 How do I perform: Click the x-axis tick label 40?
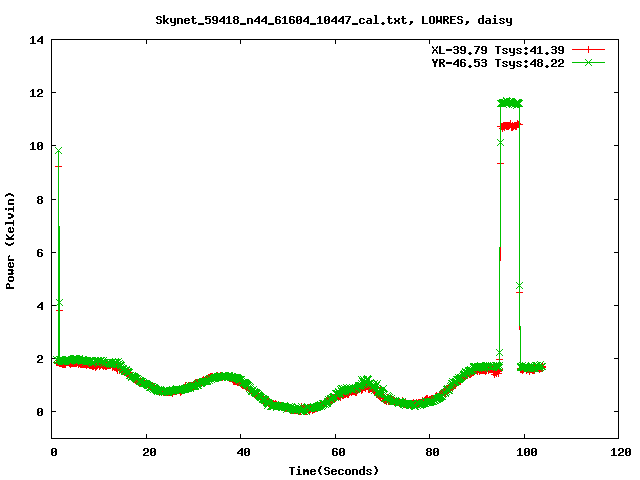(x=243, y=452)
